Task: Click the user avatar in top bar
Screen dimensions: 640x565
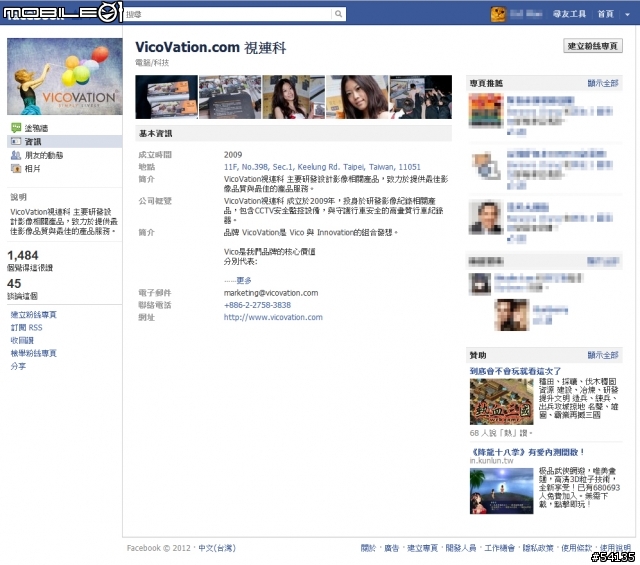Action: (498, 14)
